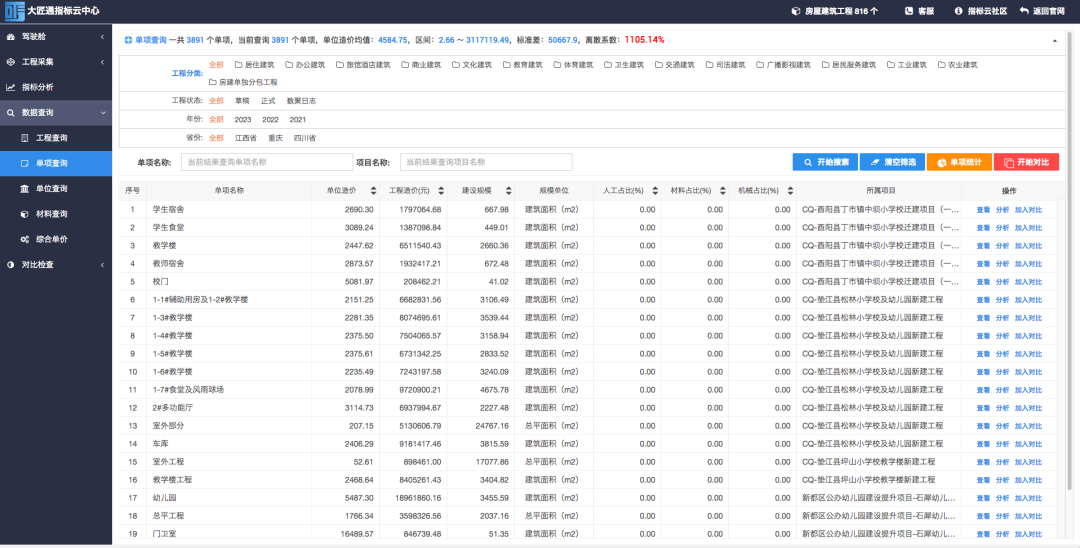
Task: Open 单位查询 in the sidebar
Action: tap(56, 189)
